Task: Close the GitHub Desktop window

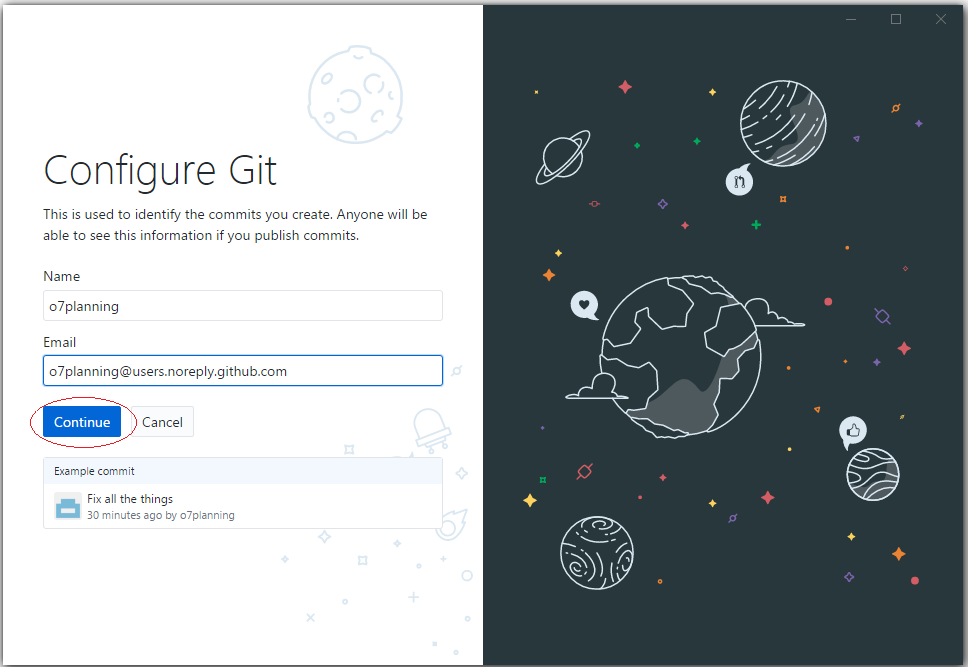Action: pyautogui.click(x=941, y=19)
